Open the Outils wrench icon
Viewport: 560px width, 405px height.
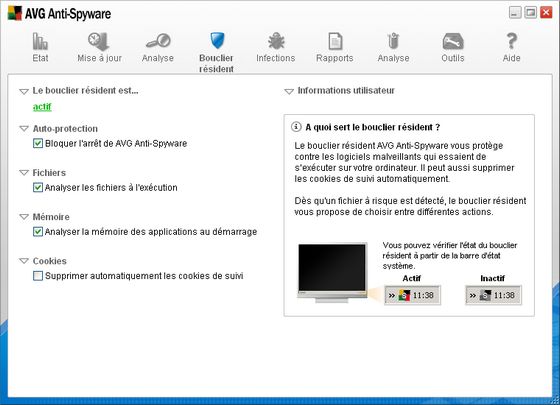click(x=452, y=41)
